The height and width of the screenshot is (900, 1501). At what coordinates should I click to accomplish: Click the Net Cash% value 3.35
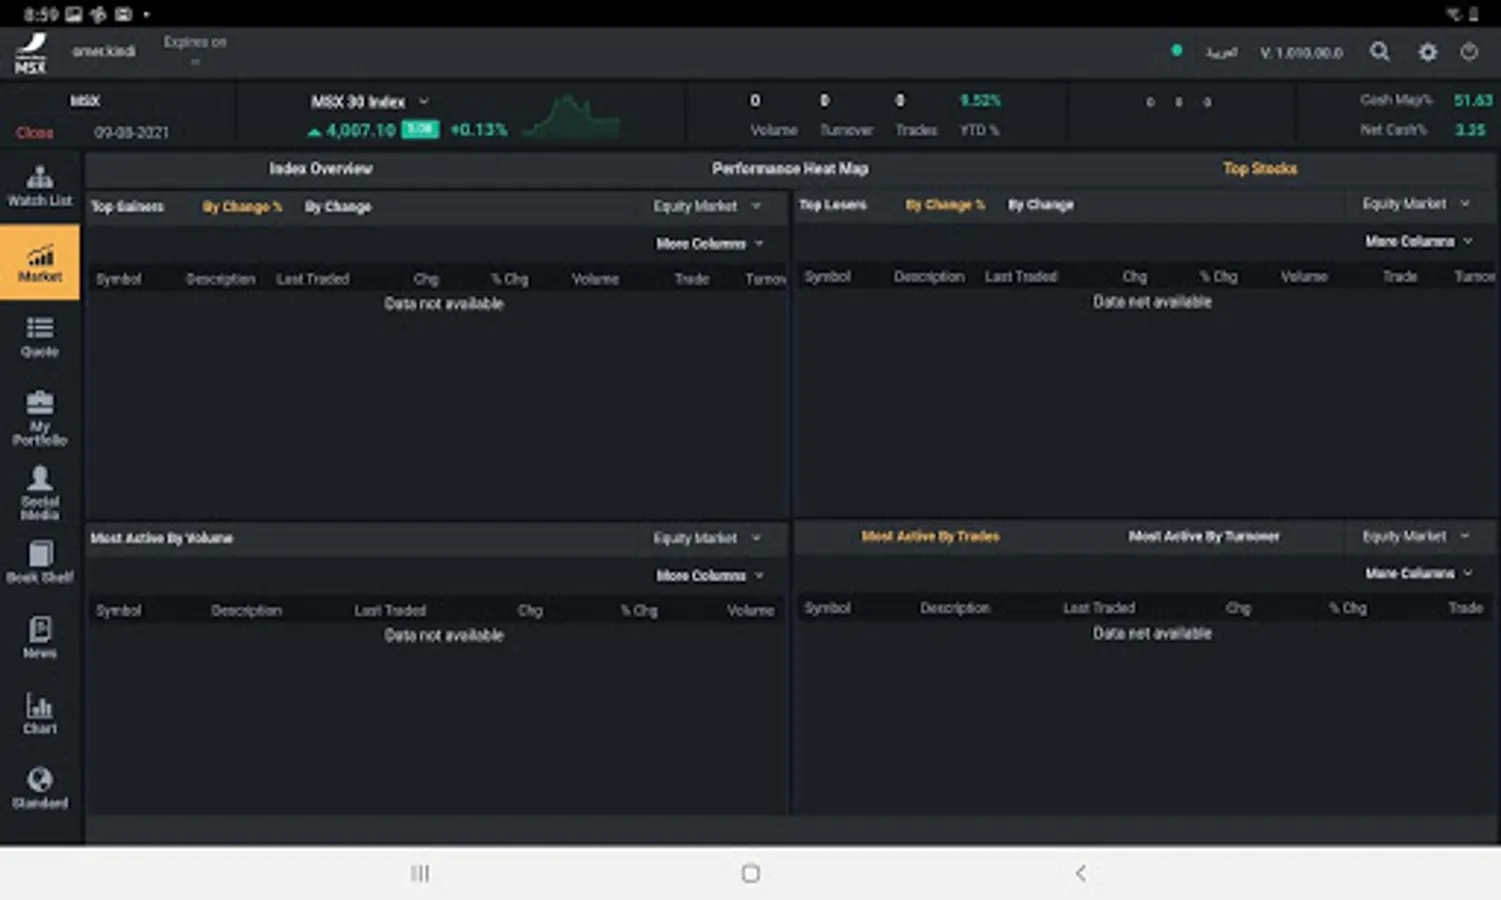pyautogui.click(x=1470, y=130)
